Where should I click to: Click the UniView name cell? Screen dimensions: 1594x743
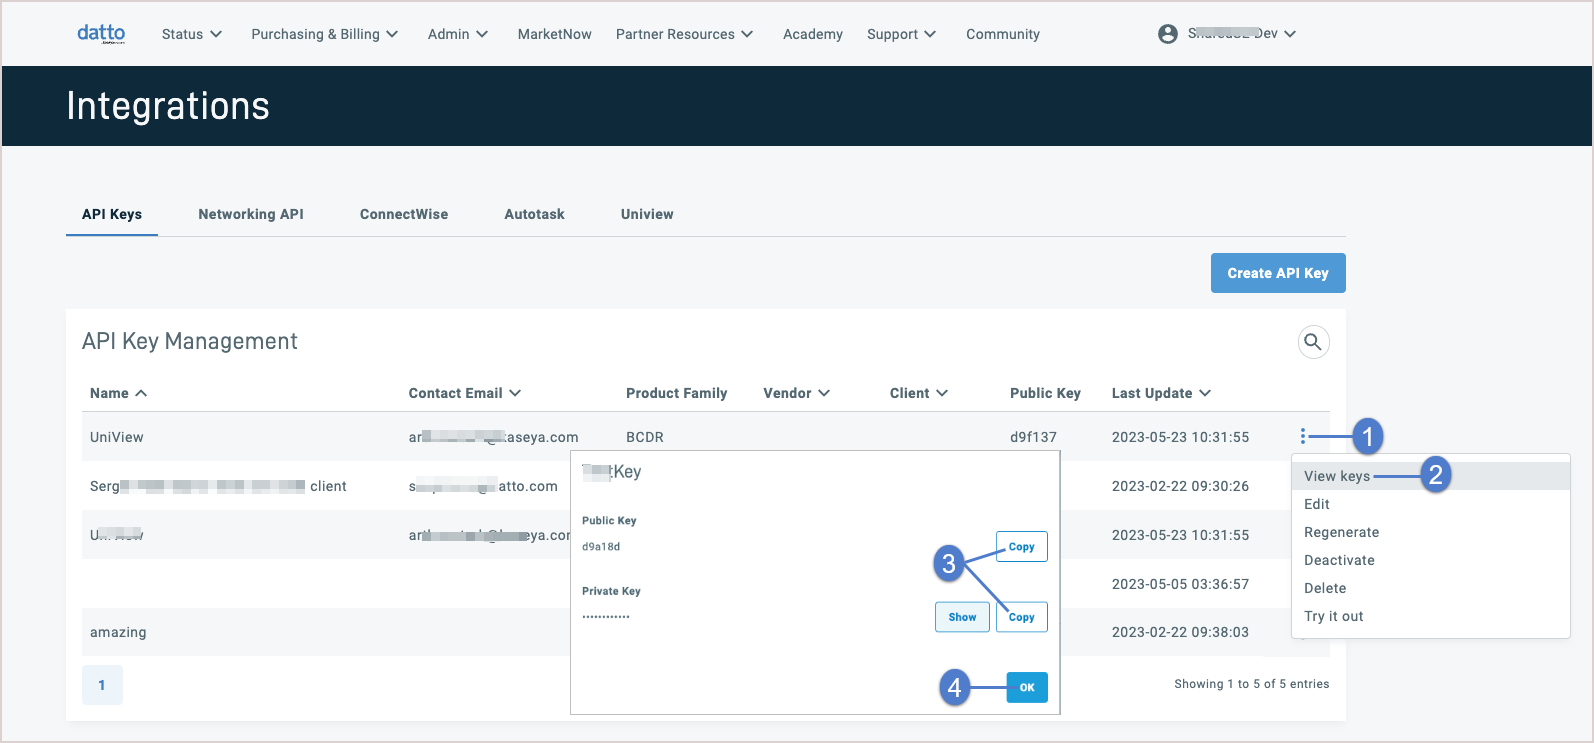coord(117,437)
